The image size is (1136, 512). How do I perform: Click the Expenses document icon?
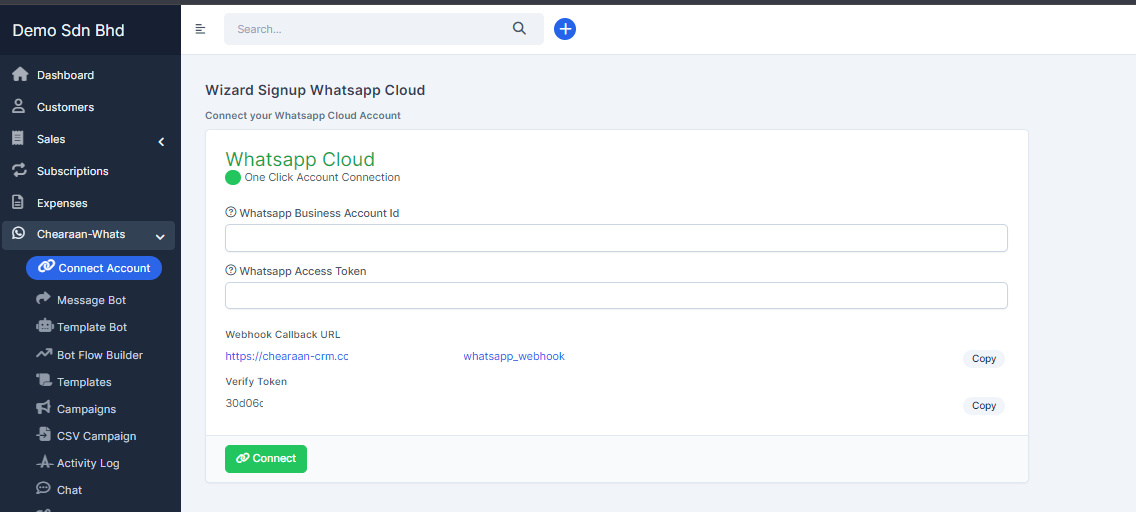tap(18, 203)
